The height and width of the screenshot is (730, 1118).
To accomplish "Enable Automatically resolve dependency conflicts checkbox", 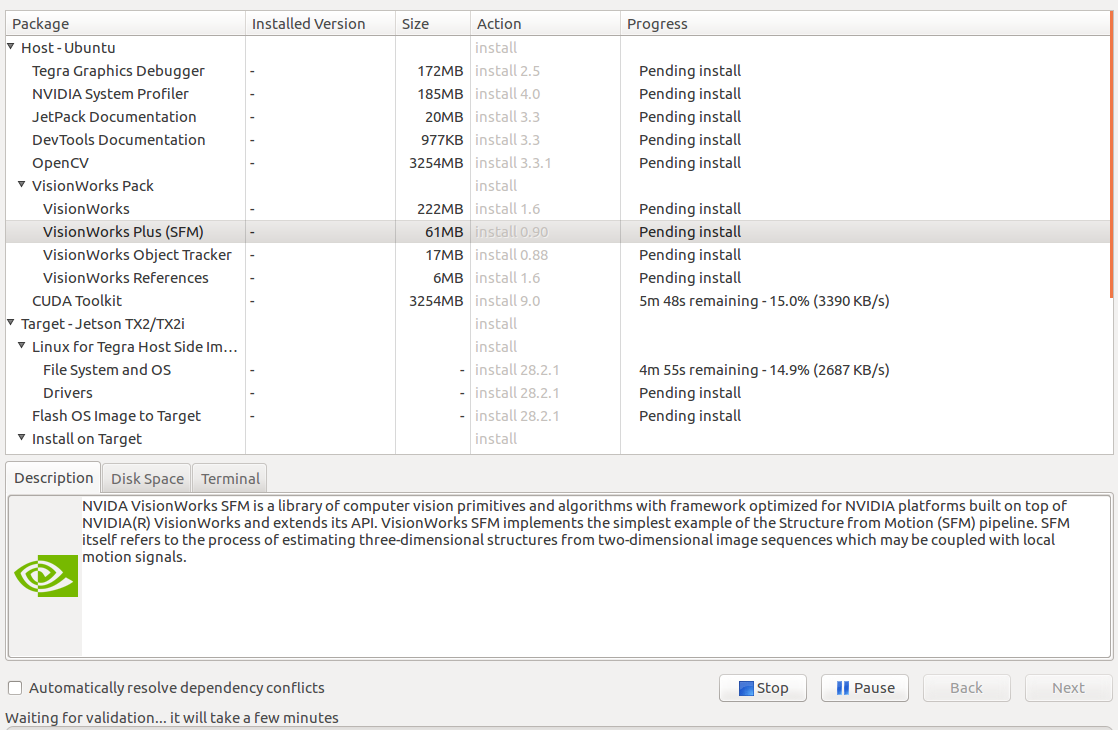I will 15,688.
